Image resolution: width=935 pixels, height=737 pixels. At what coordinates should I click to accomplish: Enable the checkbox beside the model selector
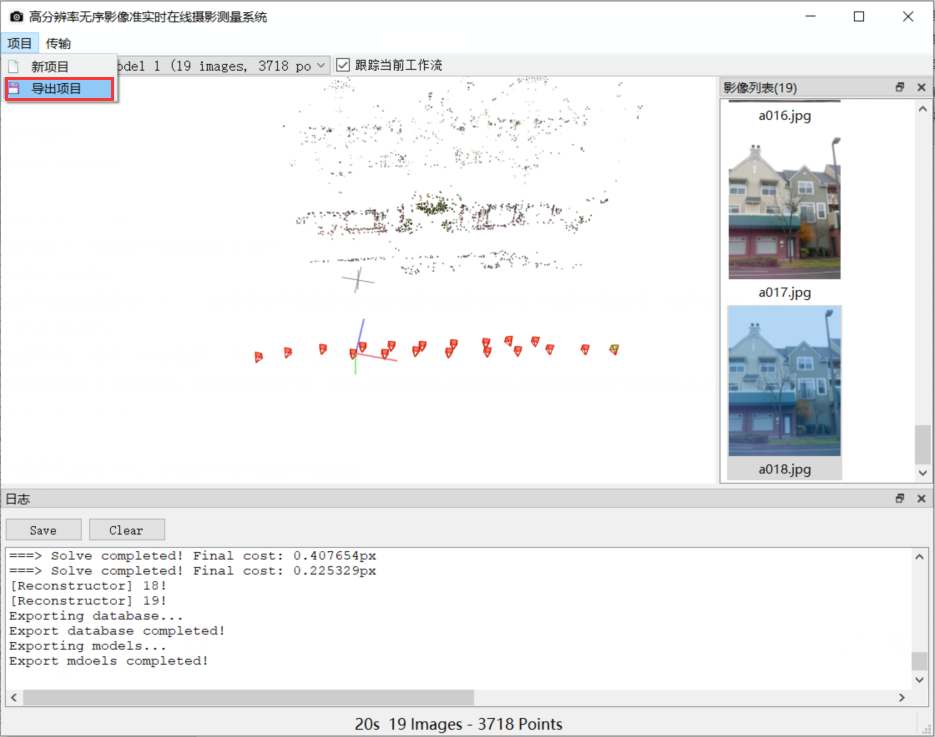coord(342,64)
